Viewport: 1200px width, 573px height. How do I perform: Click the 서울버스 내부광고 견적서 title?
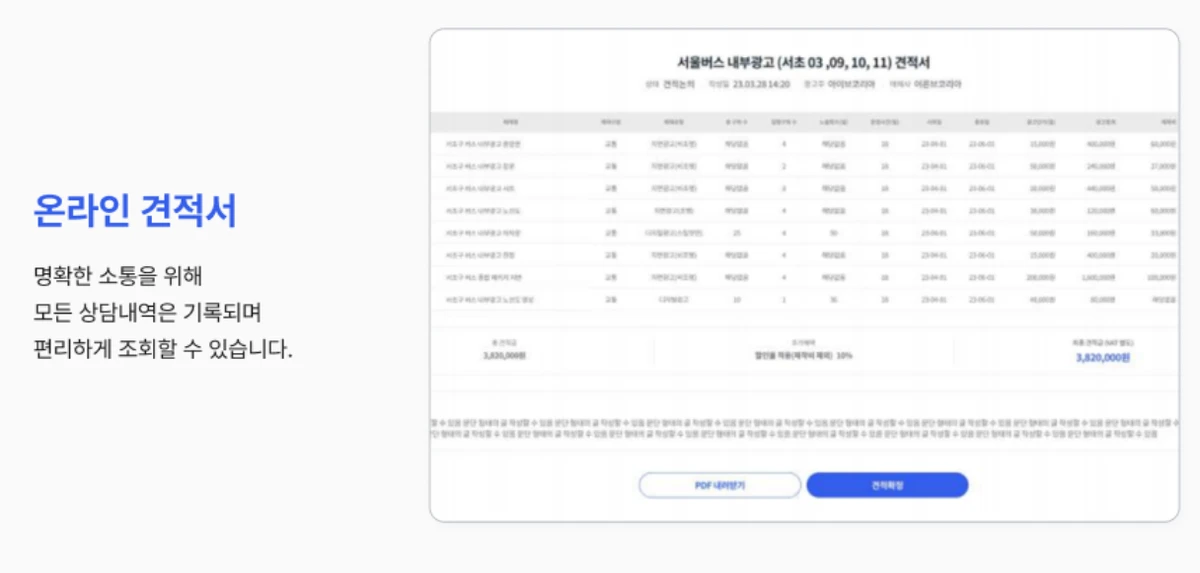point(804,63)
